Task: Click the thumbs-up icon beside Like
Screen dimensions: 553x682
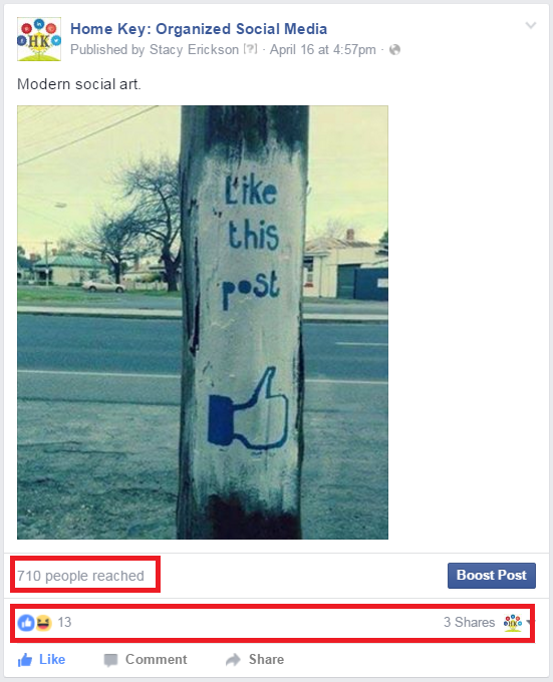Action: click(25, 660)
